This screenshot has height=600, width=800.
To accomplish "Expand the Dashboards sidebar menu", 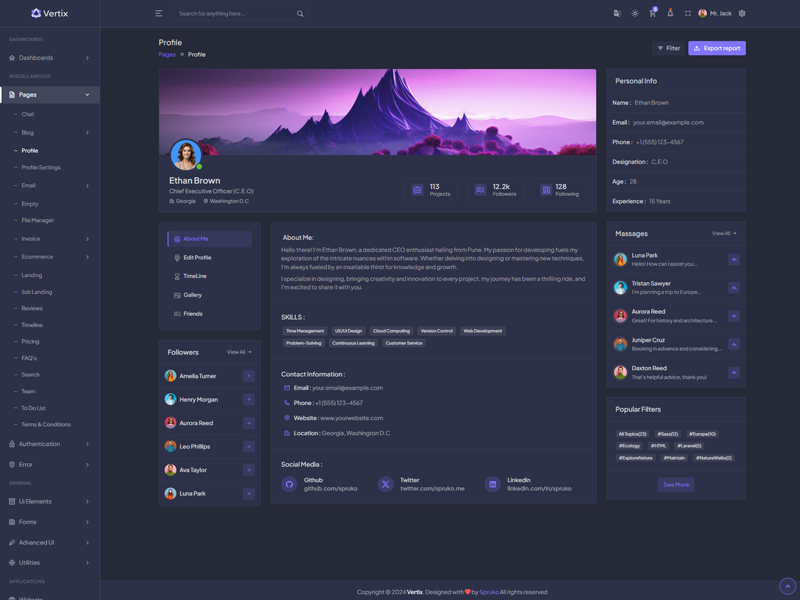I will click(50, 58).
